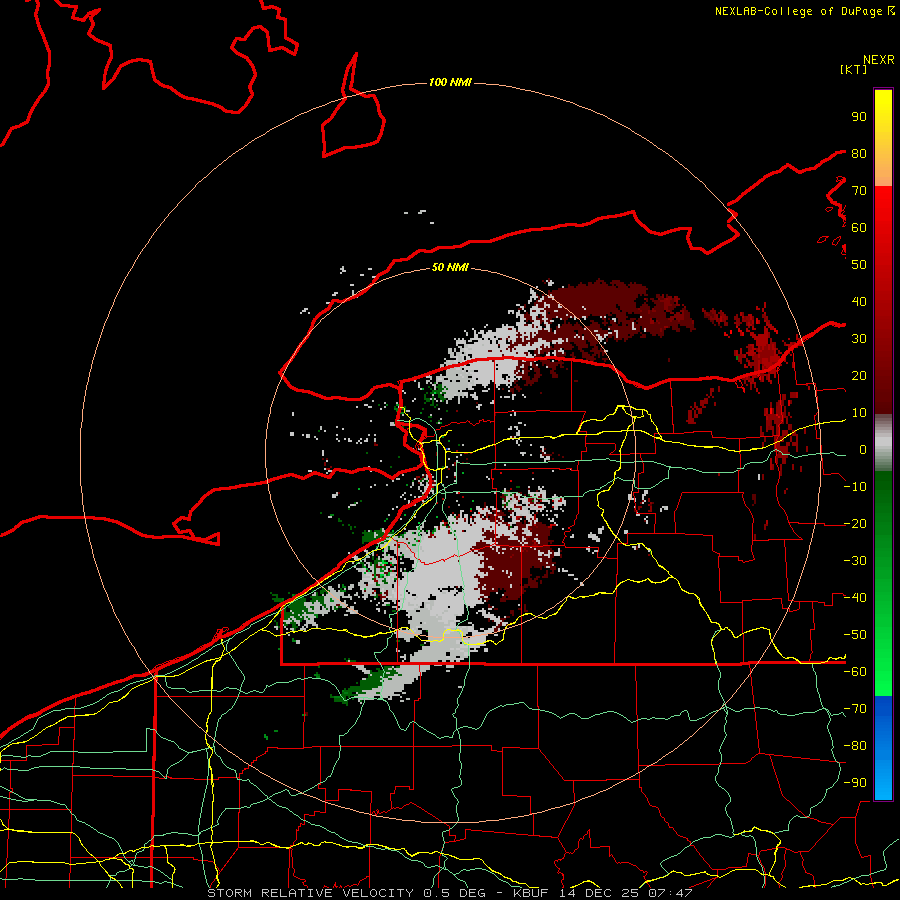This screenshot has width=900, height=900.
Task: Click the Storm Relative Velocity KBUF caption
Action: pyautogui.click(x=450, y=893)
